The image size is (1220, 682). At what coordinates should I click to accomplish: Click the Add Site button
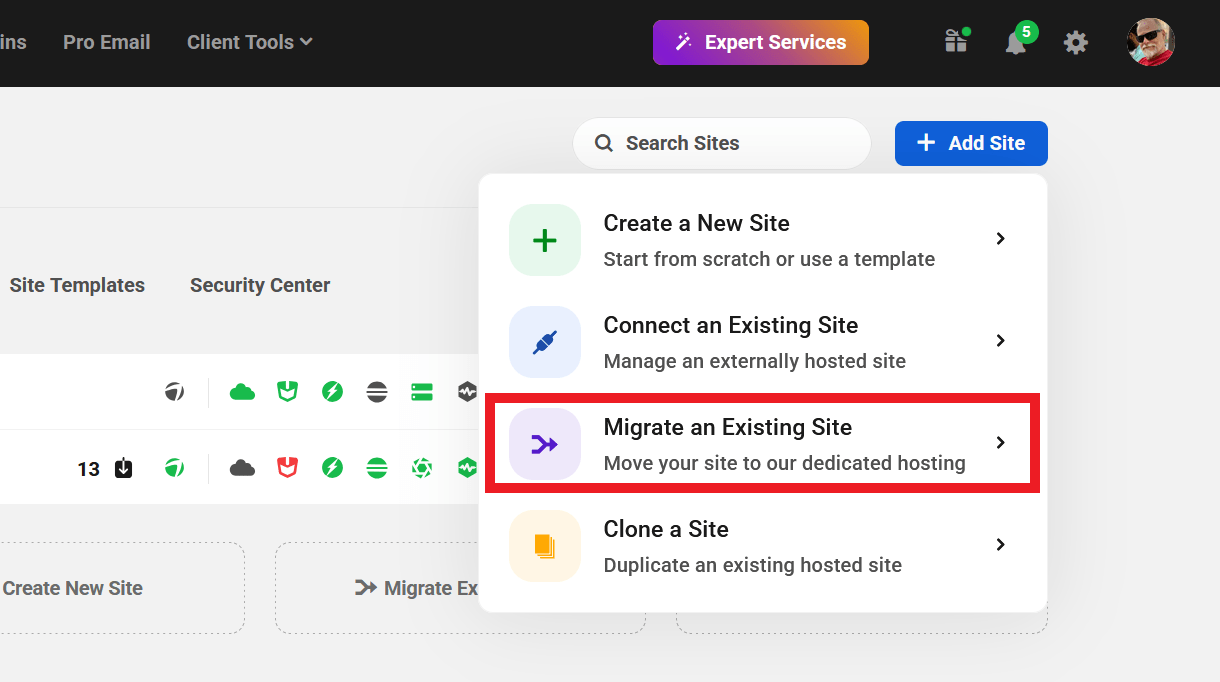point(970,143)
